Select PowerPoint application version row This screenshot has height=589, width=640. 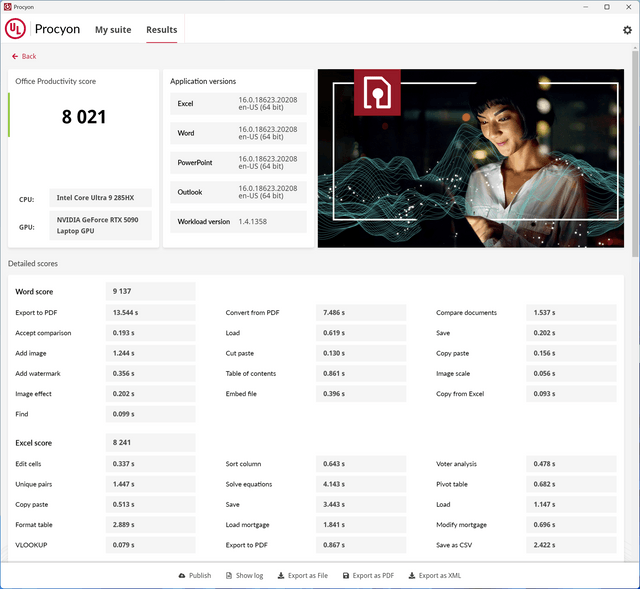coord(238,162)
